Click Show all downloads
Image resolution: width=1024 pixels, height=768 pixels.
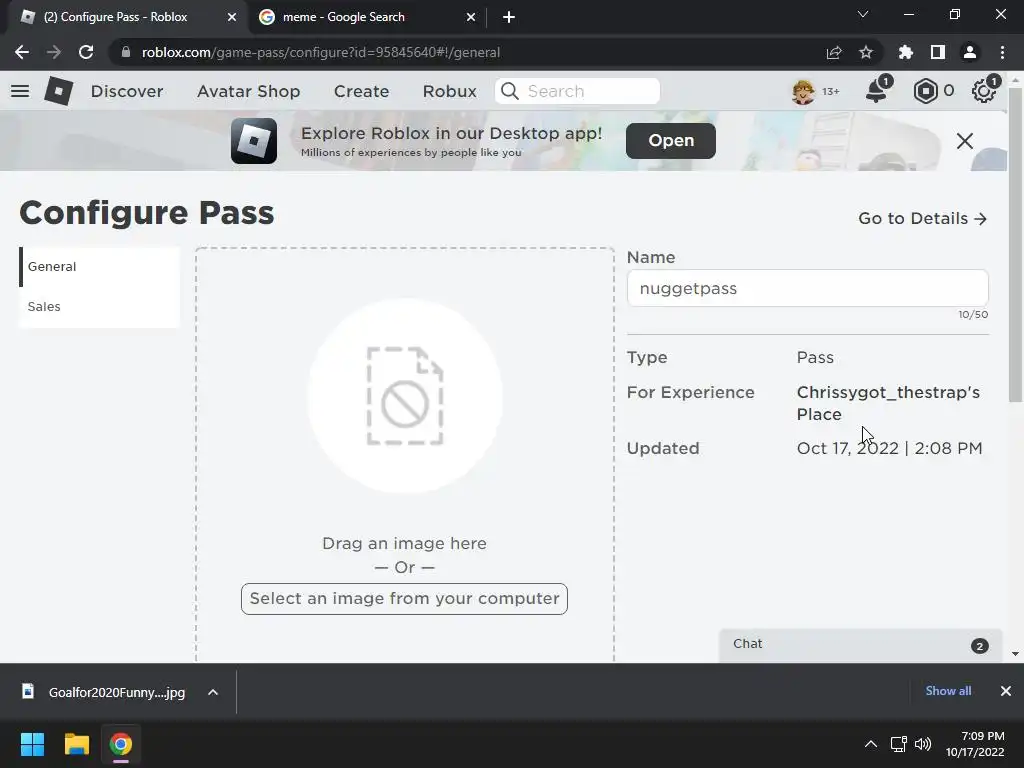pyautogui.click(x=948, y=691)
